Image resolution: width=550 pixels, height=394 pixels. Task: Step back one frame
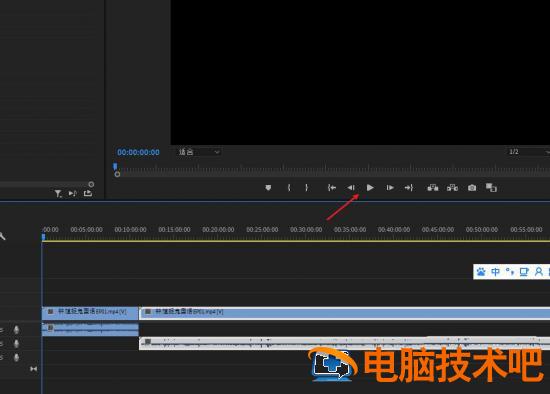(351, 188)
